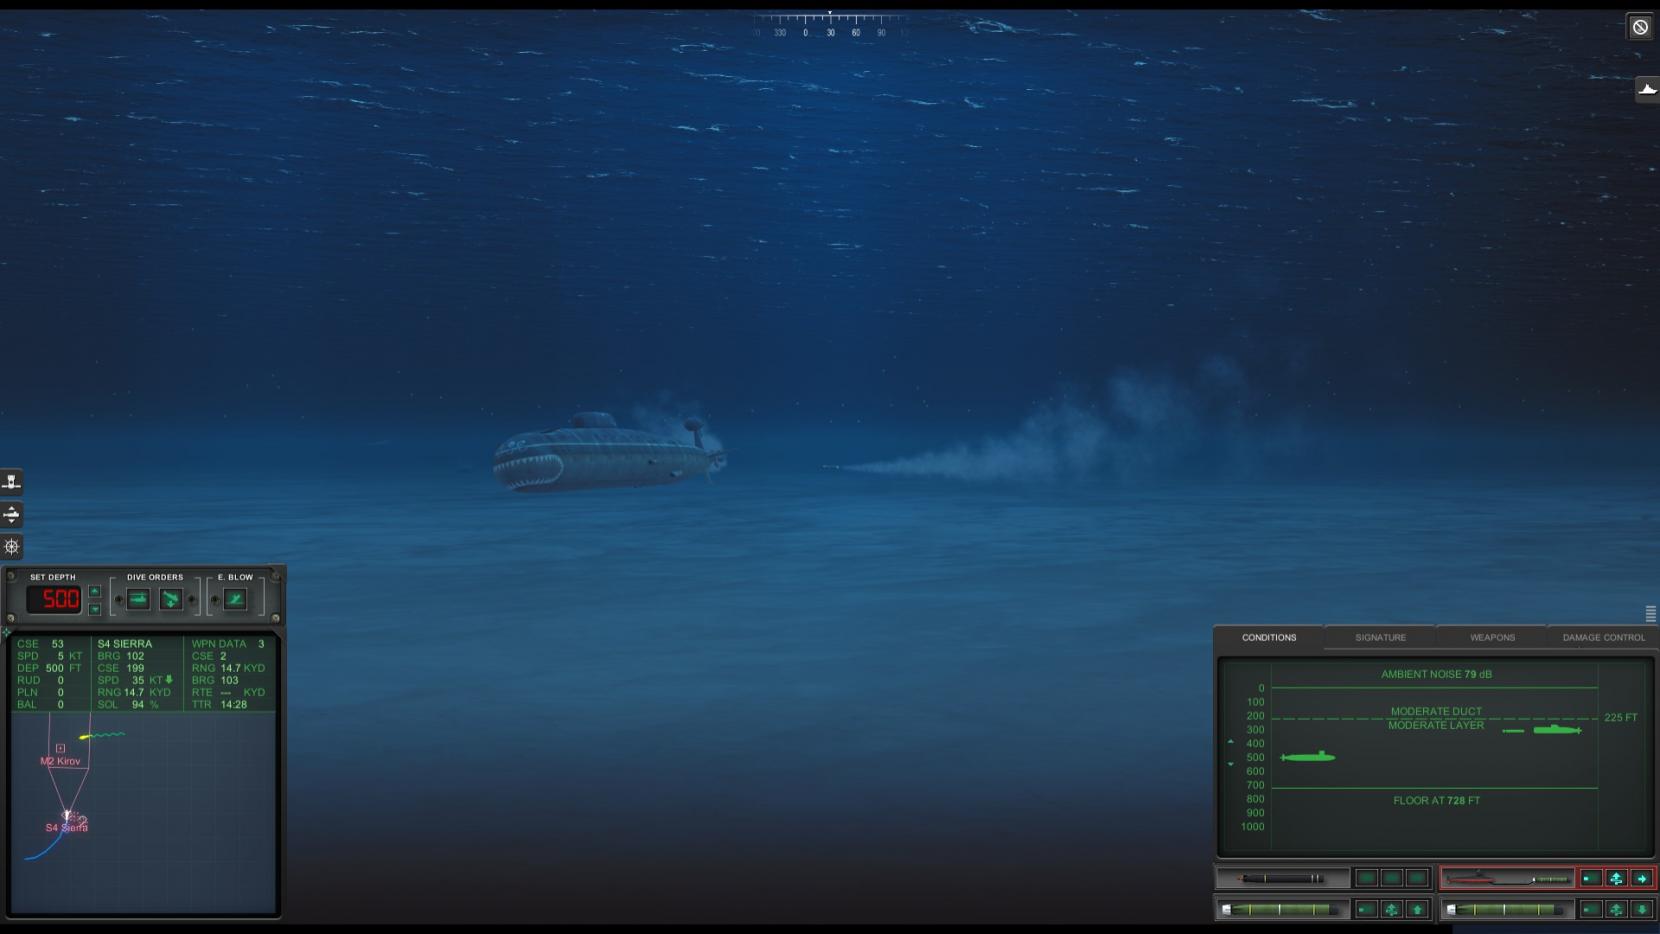Open the Damage Control tab
The width and height of the screenshot is (1660, 934).
pos(1603,637)
